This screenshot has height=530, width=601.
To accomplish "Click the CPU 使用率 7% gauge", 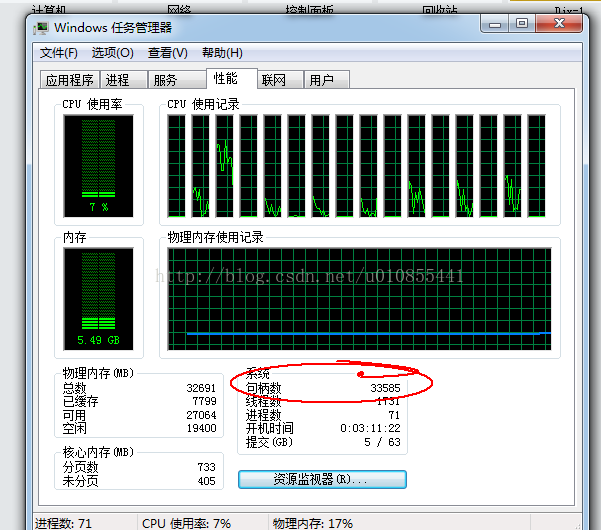I will click(x=99, y=166).
